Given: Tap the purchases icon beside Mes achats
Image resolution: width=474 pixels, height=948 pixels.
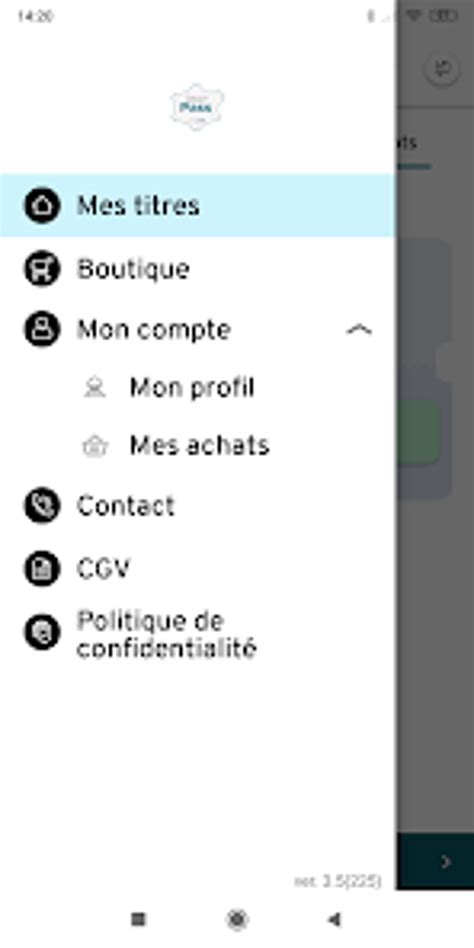Looking at the screenshot, I should tap(95, 446).
